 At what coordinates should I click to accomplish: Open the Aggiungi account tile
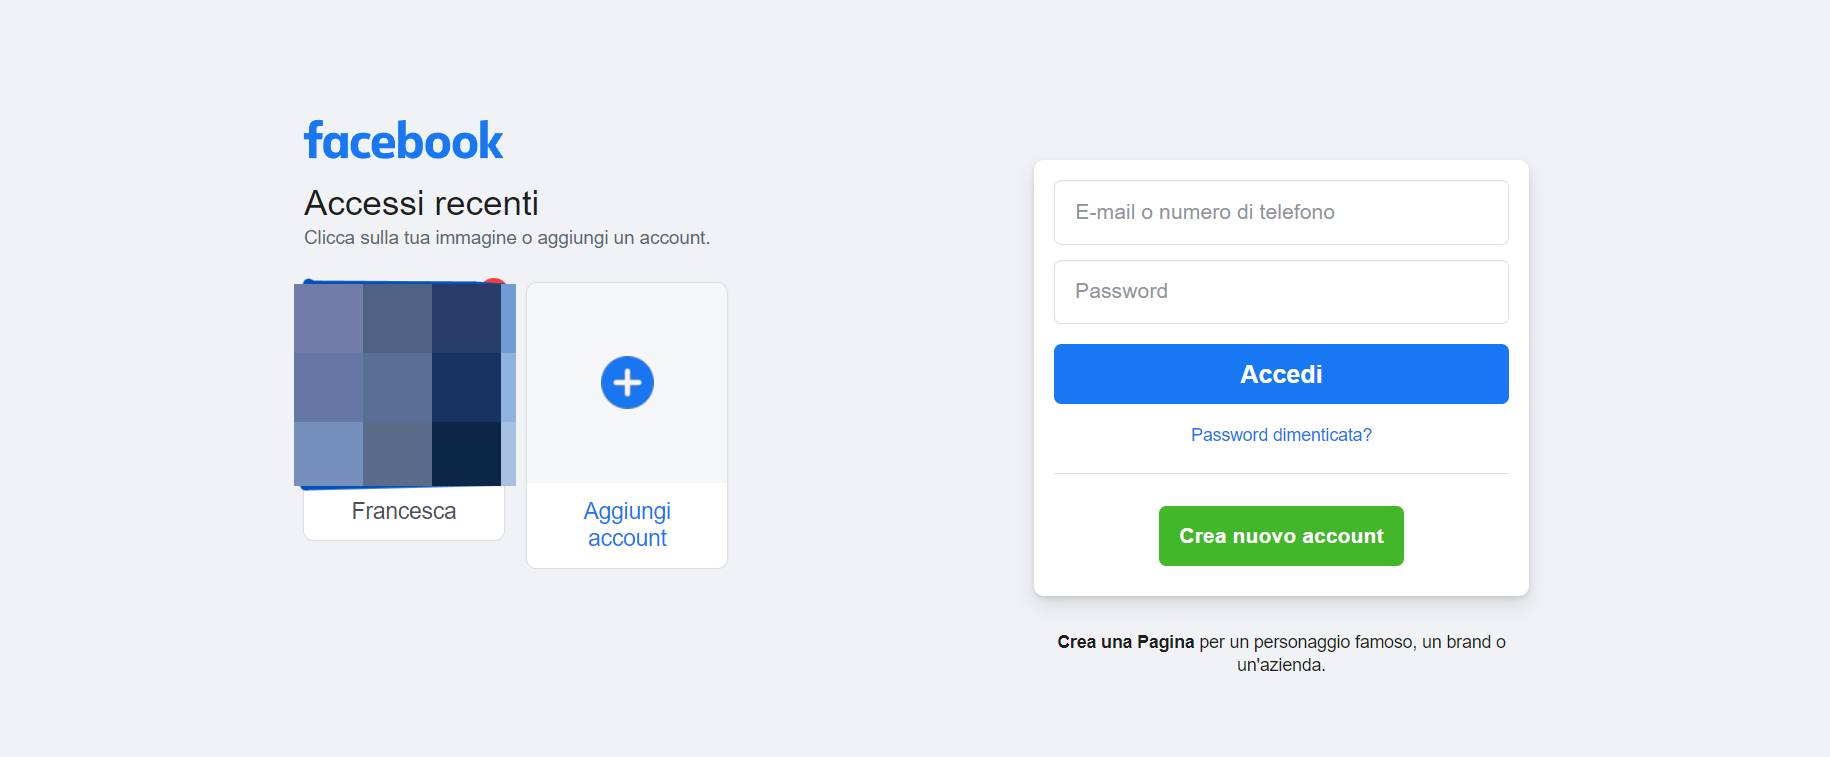[x=626, y=425]
